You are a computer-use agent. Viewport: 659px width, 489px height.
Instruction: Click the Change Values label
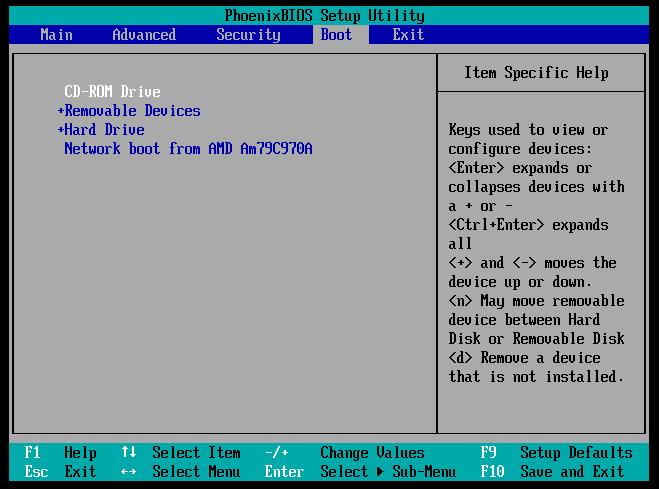tap(372, 453)
